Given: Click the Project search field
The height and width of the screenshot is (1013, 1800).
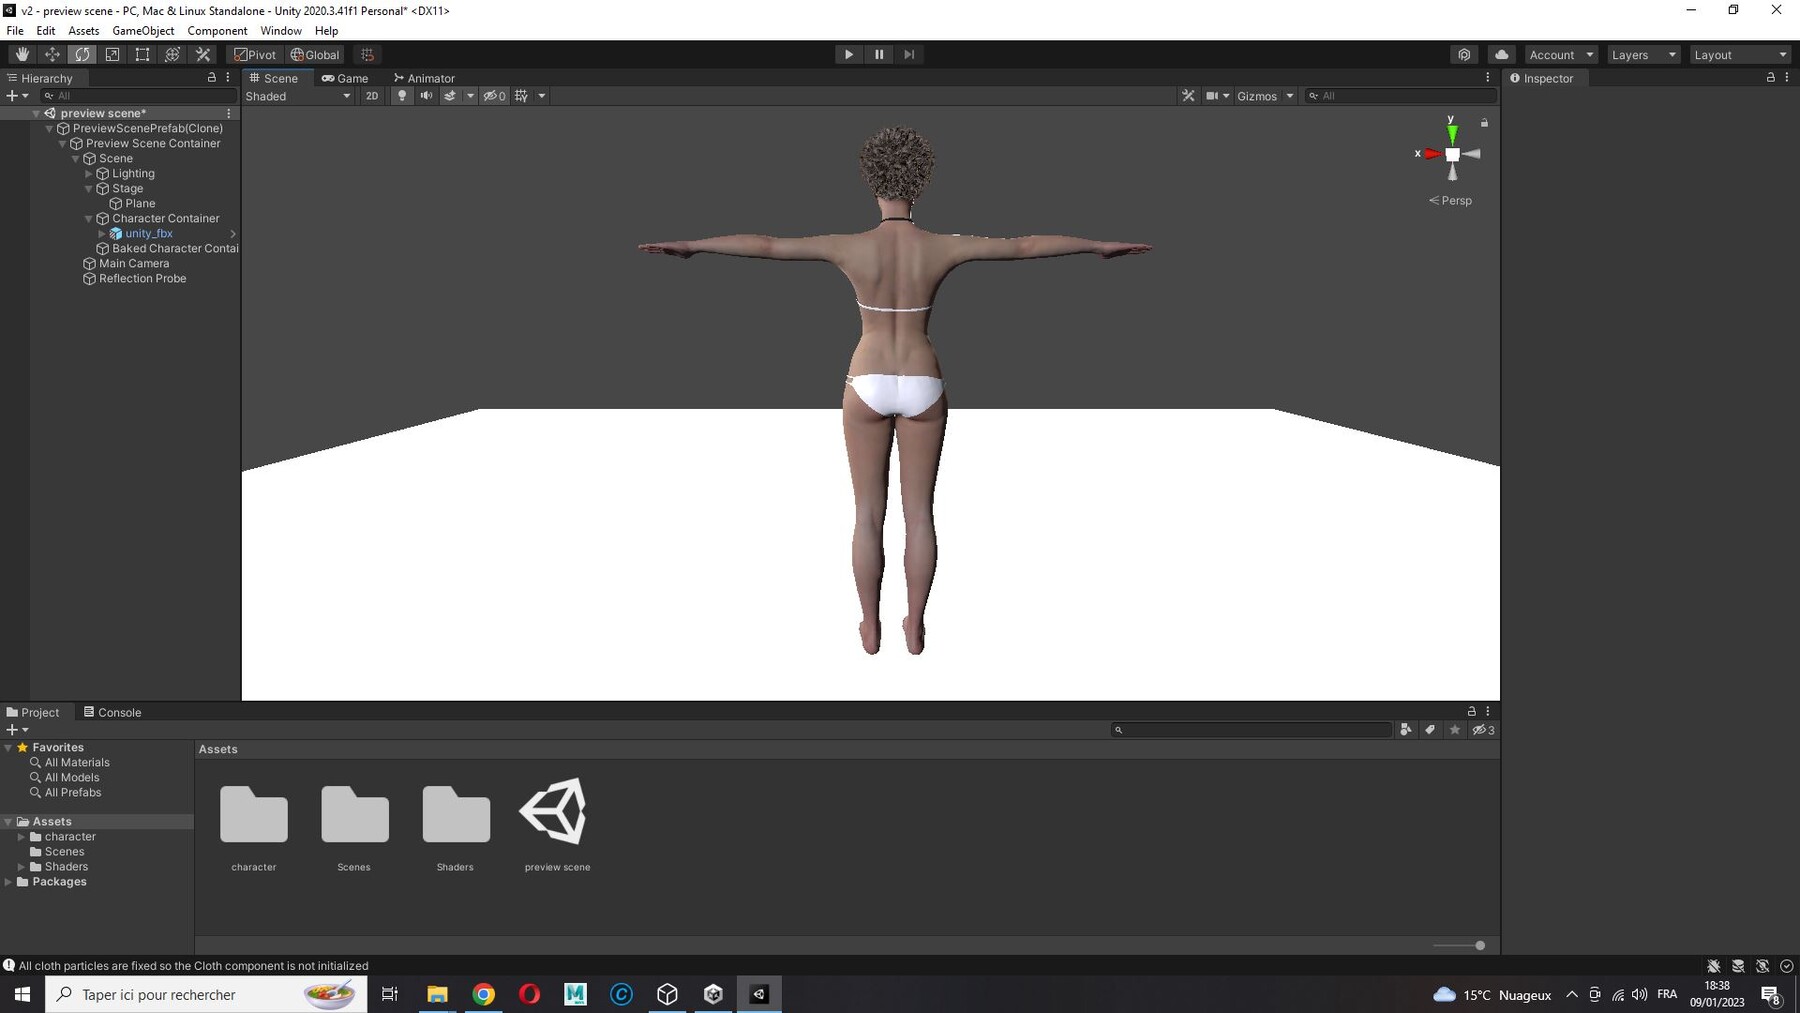Looking at the screenshot, I should coord(1250,730).
